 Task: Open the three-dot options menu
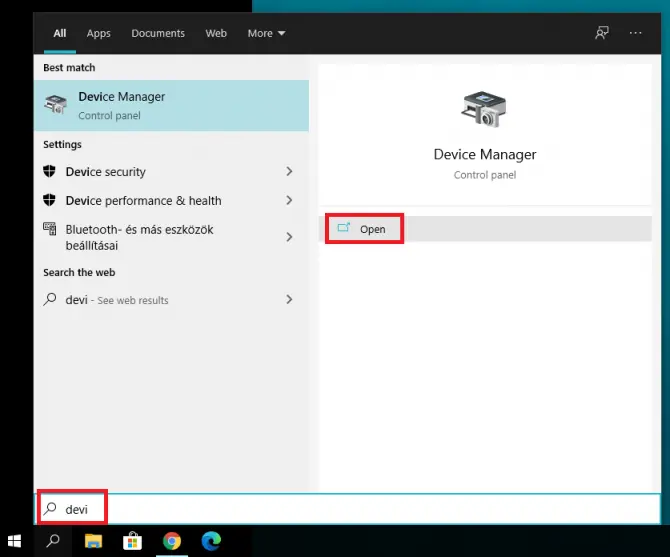635,33
